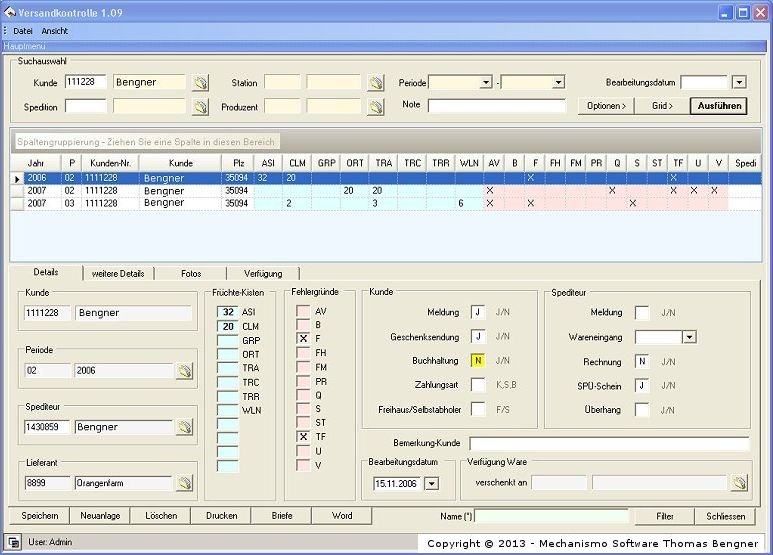Click the status bar icon beside User: Admin
The width and height of the screenshot is (773, 555).
coord(14,542)
